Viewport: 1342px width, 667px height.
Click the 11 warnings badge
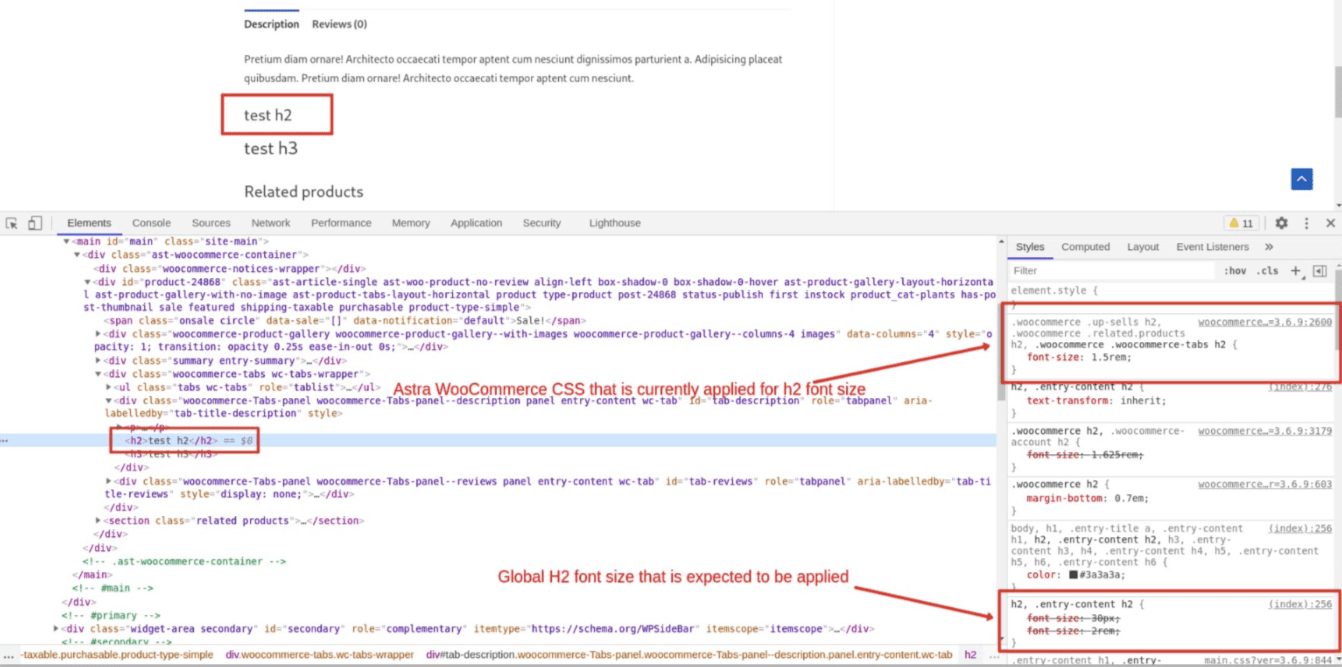[x=1241, y=223]
